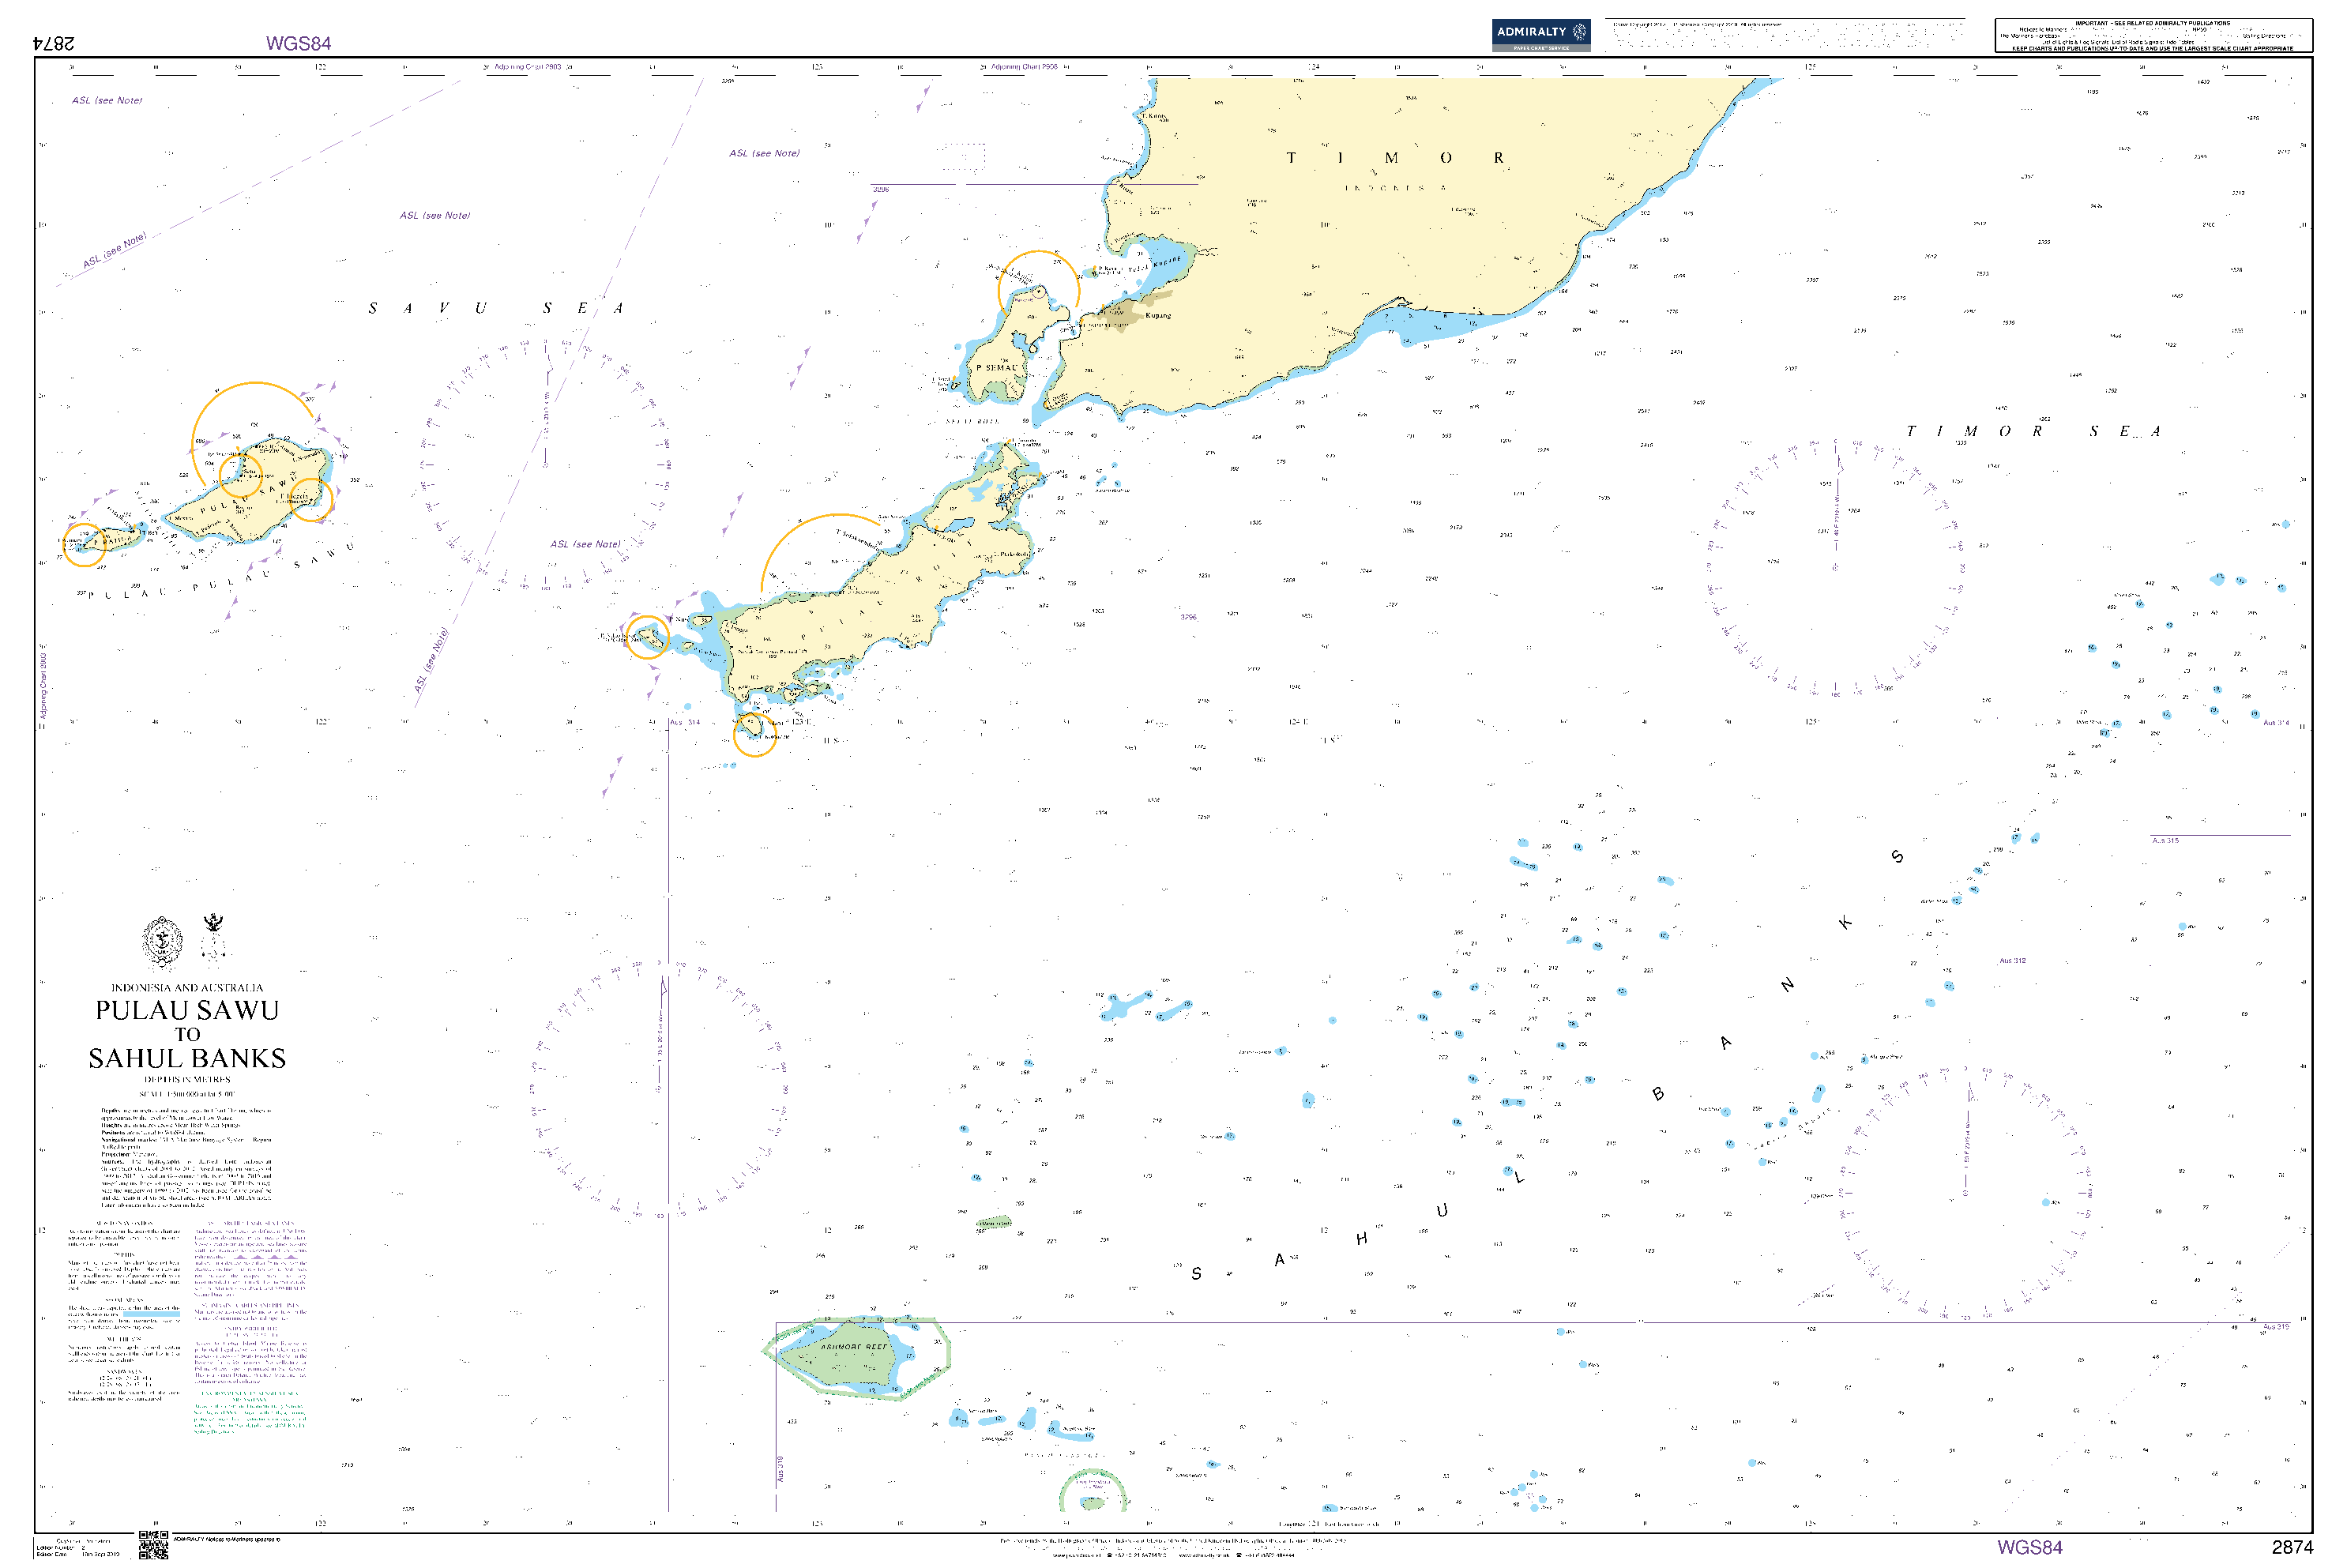Image resolution: width=2347 pixels, height=1568 pixels.
Task: Click the purple archipelagic sea lanes note
Action: coord(250,1258)
